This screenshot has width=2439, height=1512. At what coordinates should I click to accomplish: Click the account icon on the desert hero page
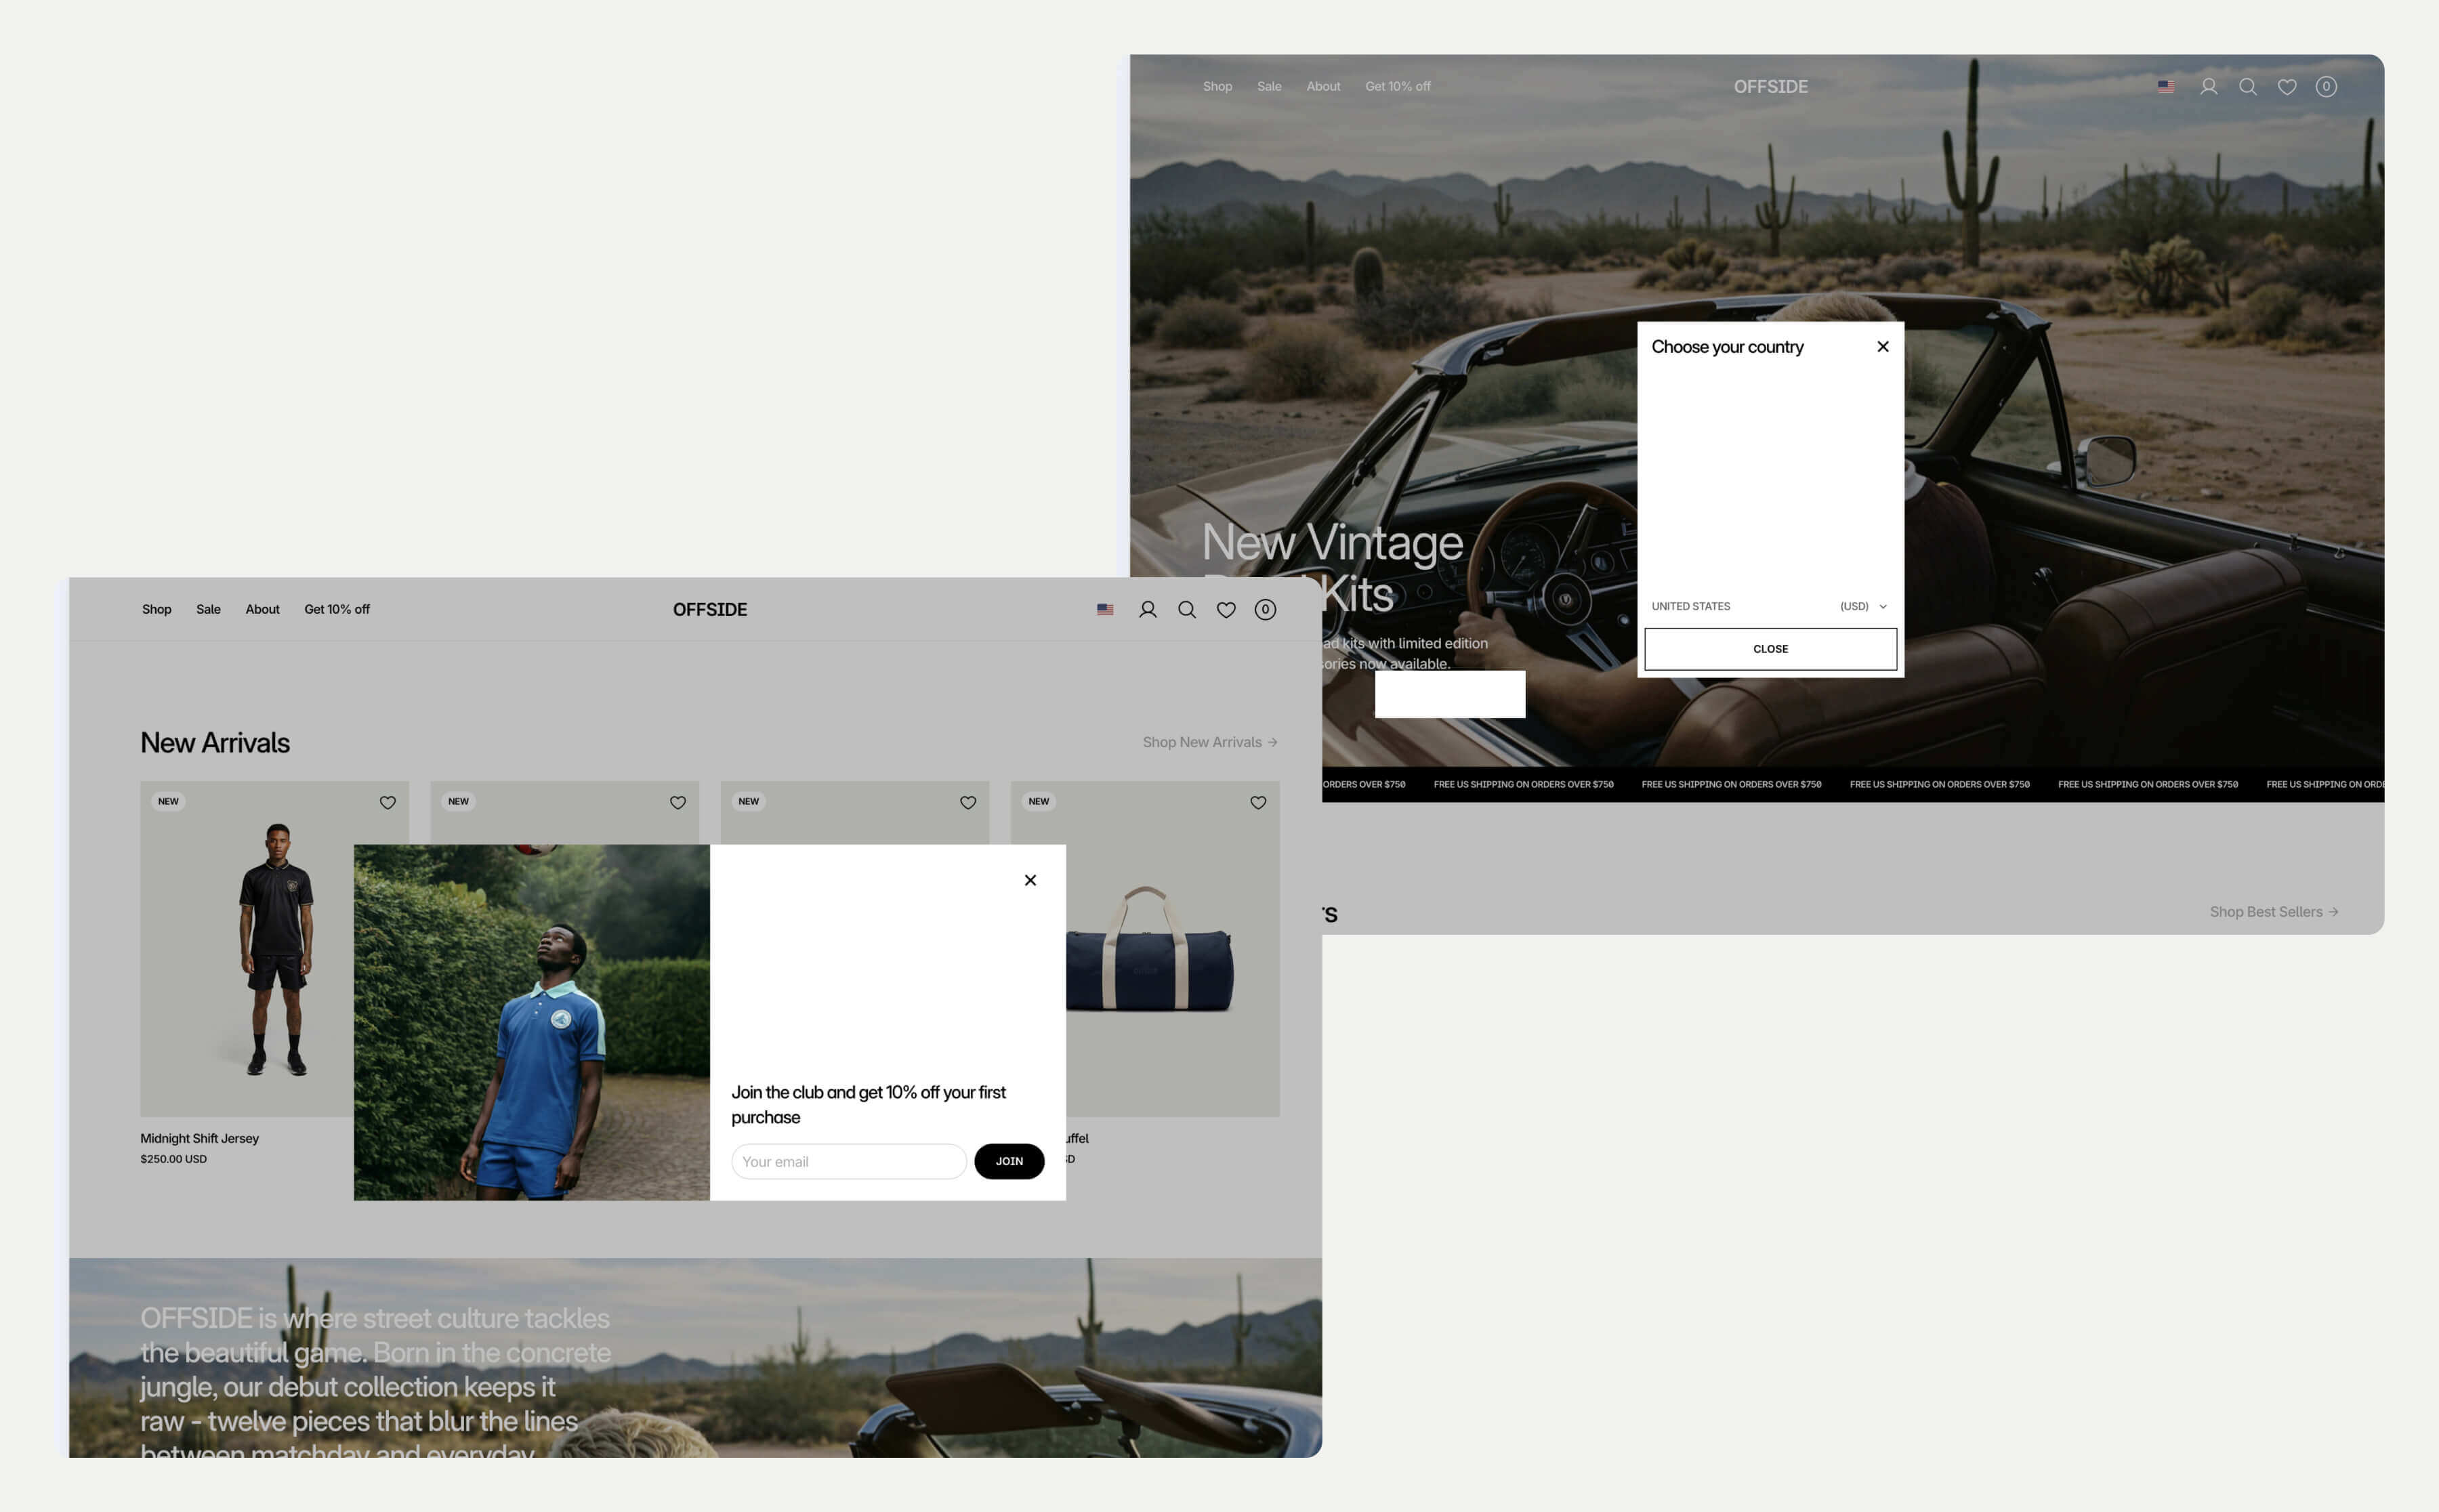(x=2208, y=87)
